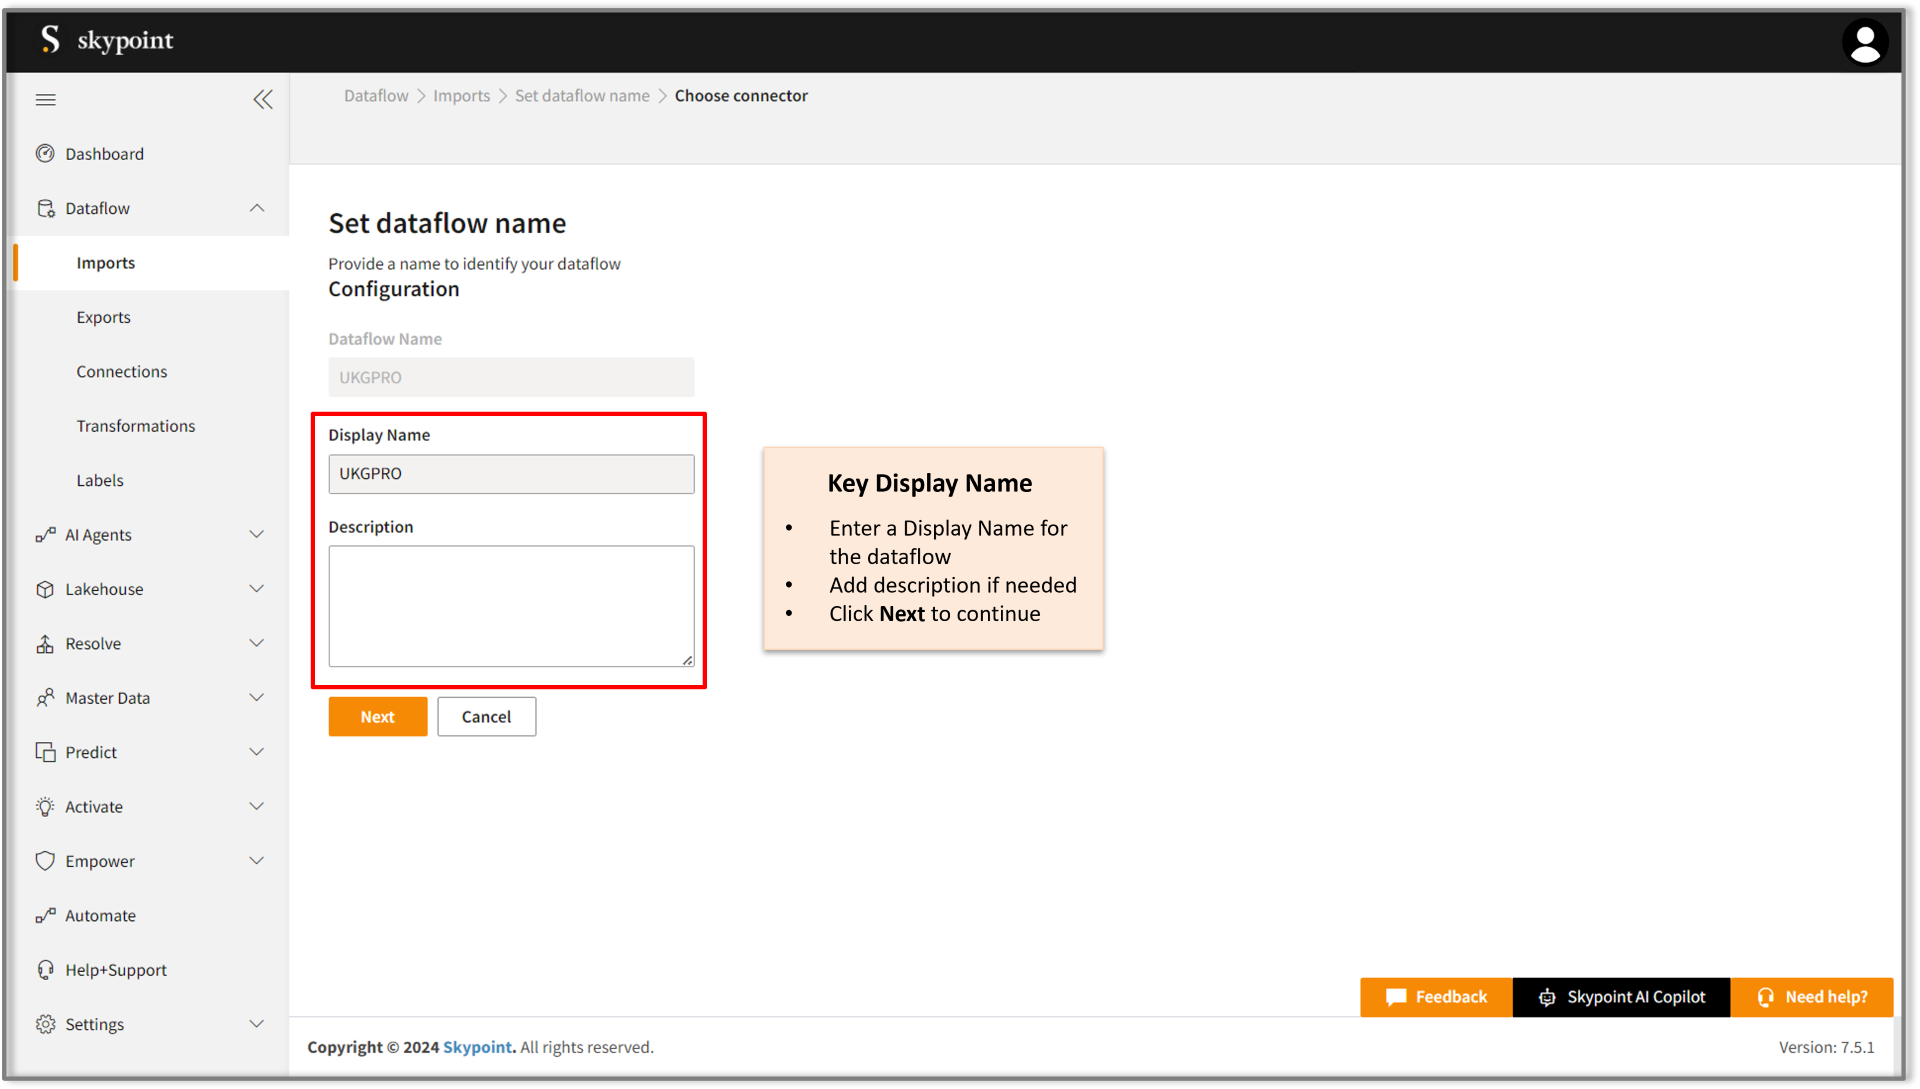The height and width of the screenshot is (1089, 1920).
Task: Select the Imports menu item
Action: pyautogui.click(x=105, y=262)
